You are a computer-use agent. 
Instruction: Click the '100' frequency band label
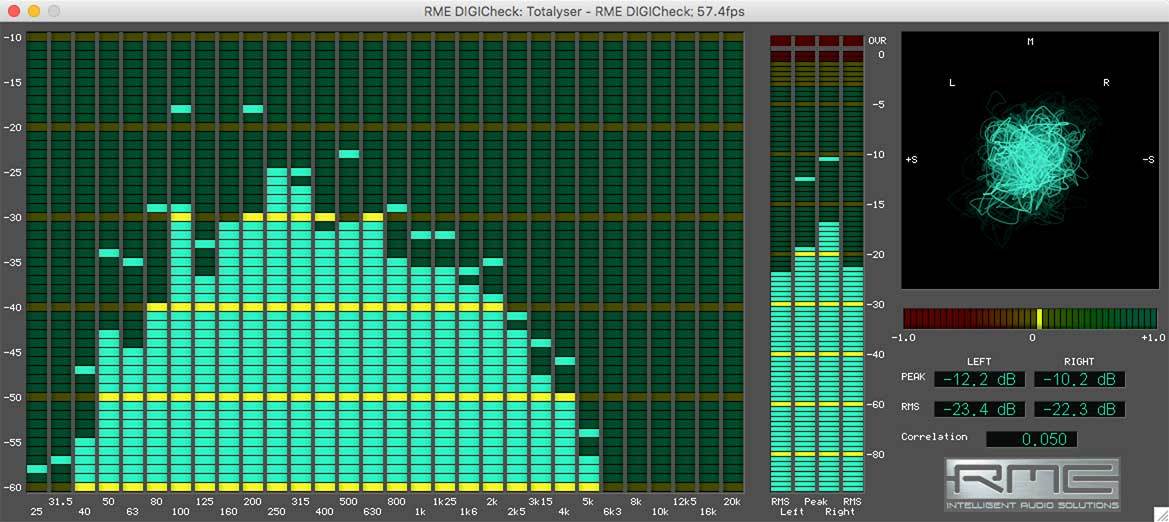(180, 513)
